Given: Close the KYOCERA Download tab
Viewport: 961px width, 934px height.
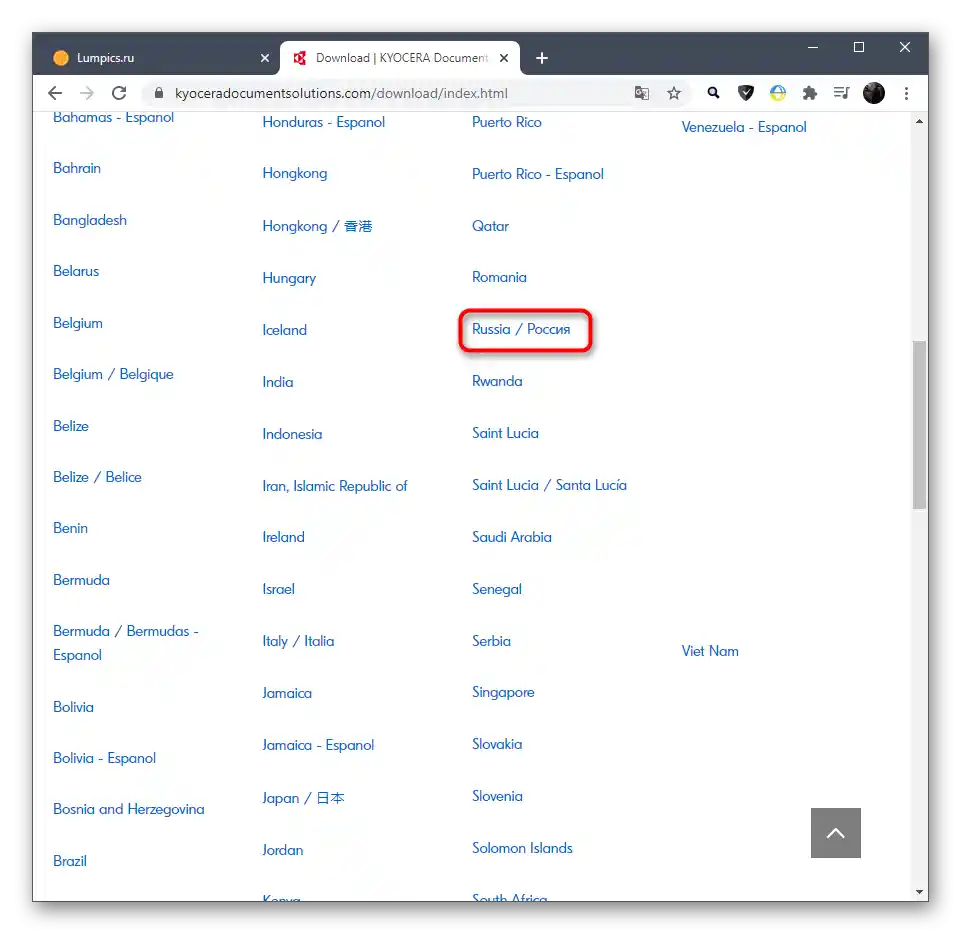Looking at the screenshot, I should point(504,58).
